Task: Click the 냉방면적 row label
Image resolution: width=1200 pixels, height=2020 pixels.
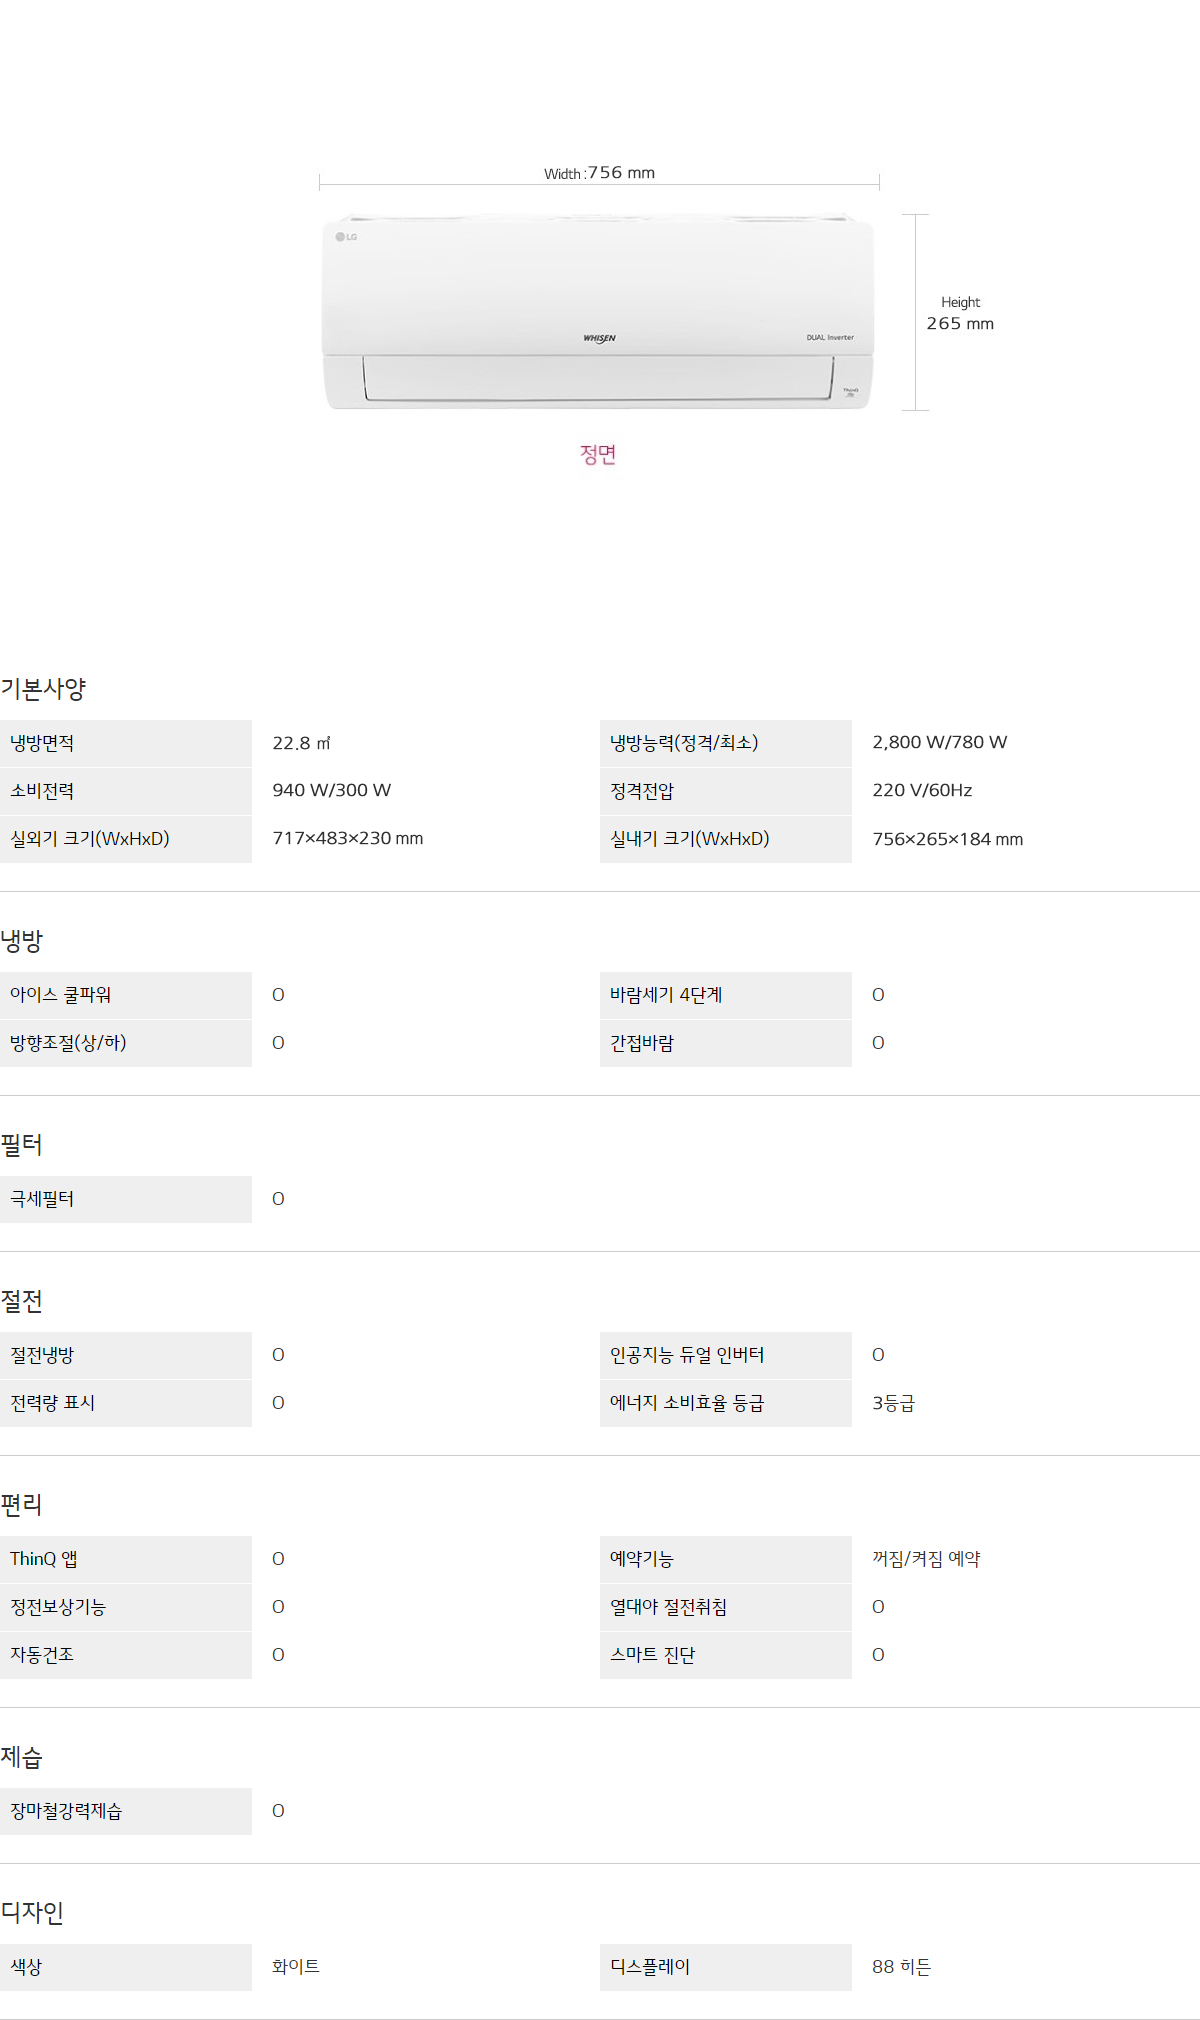Action: point(42,743)
